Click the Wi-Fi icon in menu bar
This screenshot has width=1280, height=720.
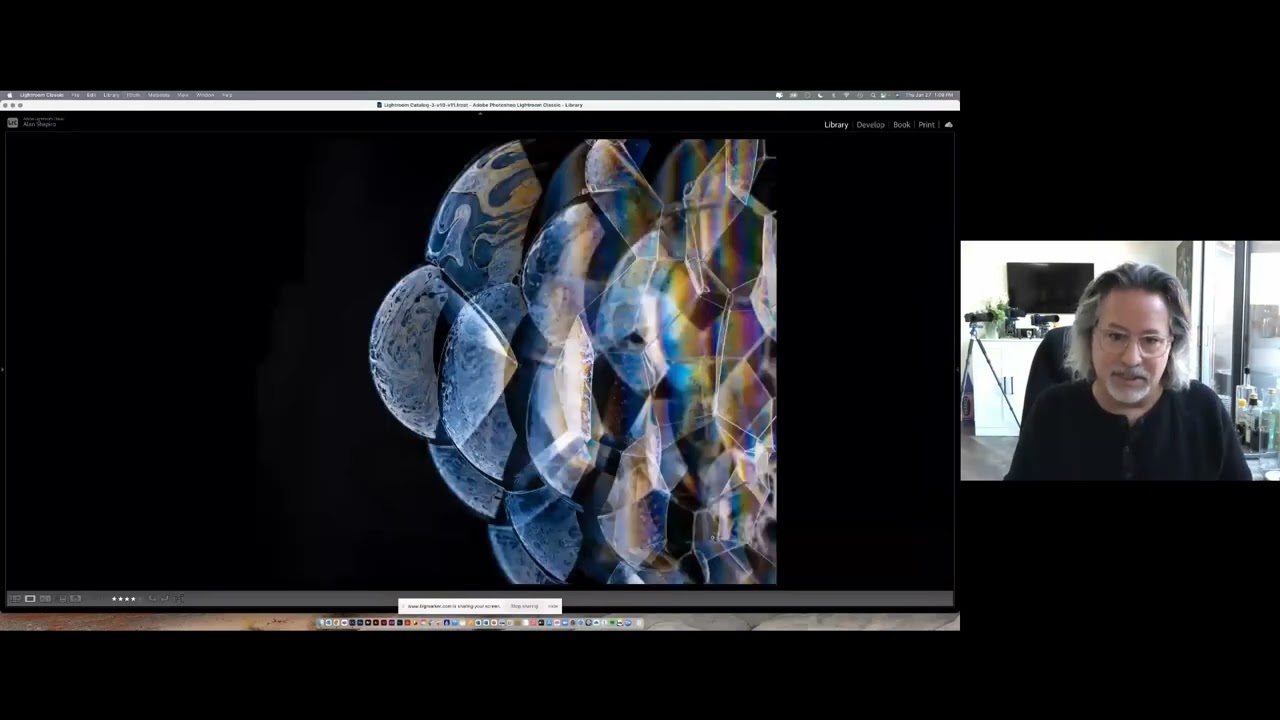pyautogui.click(x=846, y=95)
